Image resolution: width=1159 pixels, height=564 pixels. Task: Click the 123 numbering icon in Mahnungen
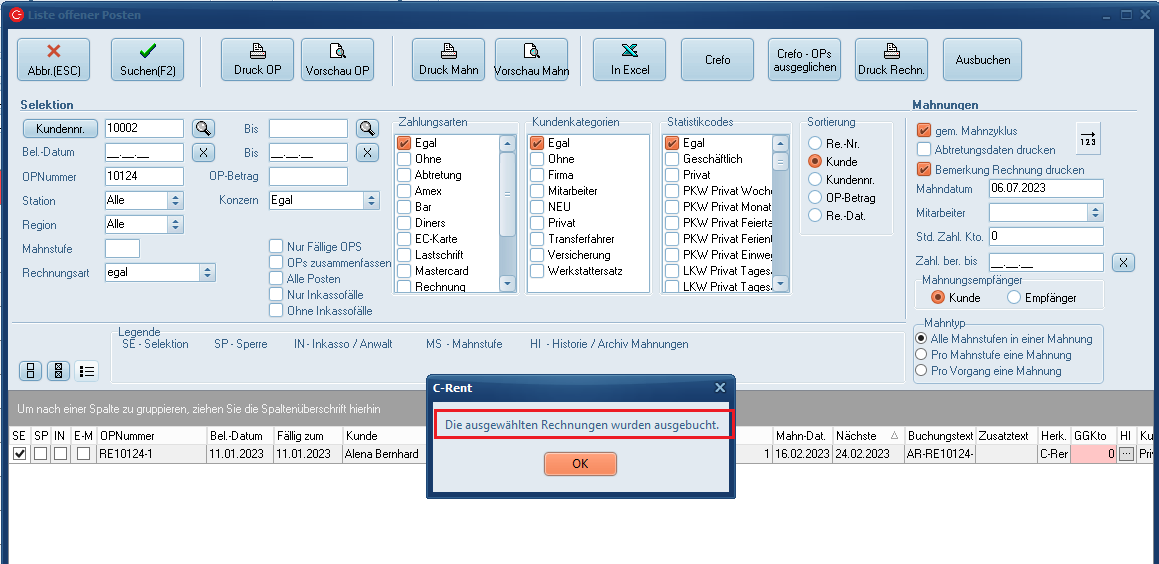coord(1088,139)
